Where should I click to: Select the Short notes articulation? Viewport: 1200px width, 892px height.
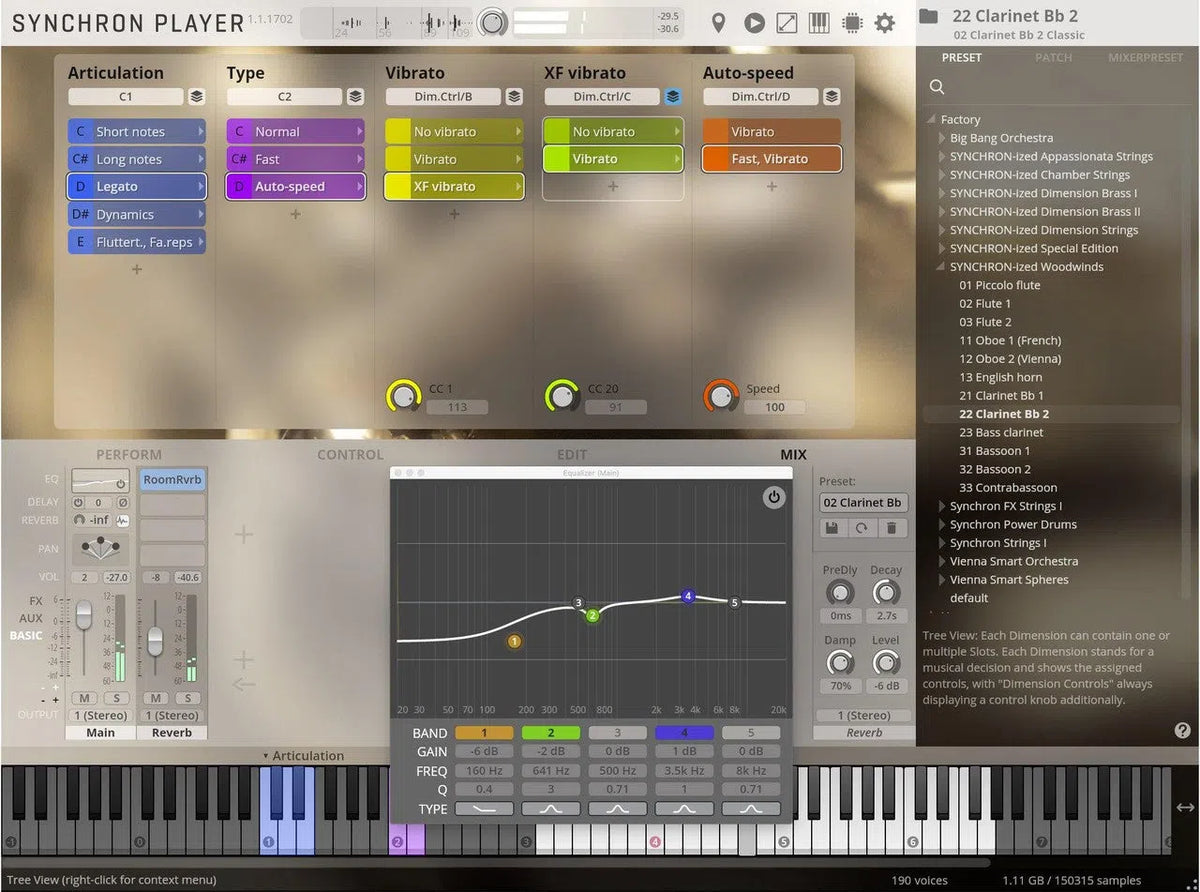[137, 132]
